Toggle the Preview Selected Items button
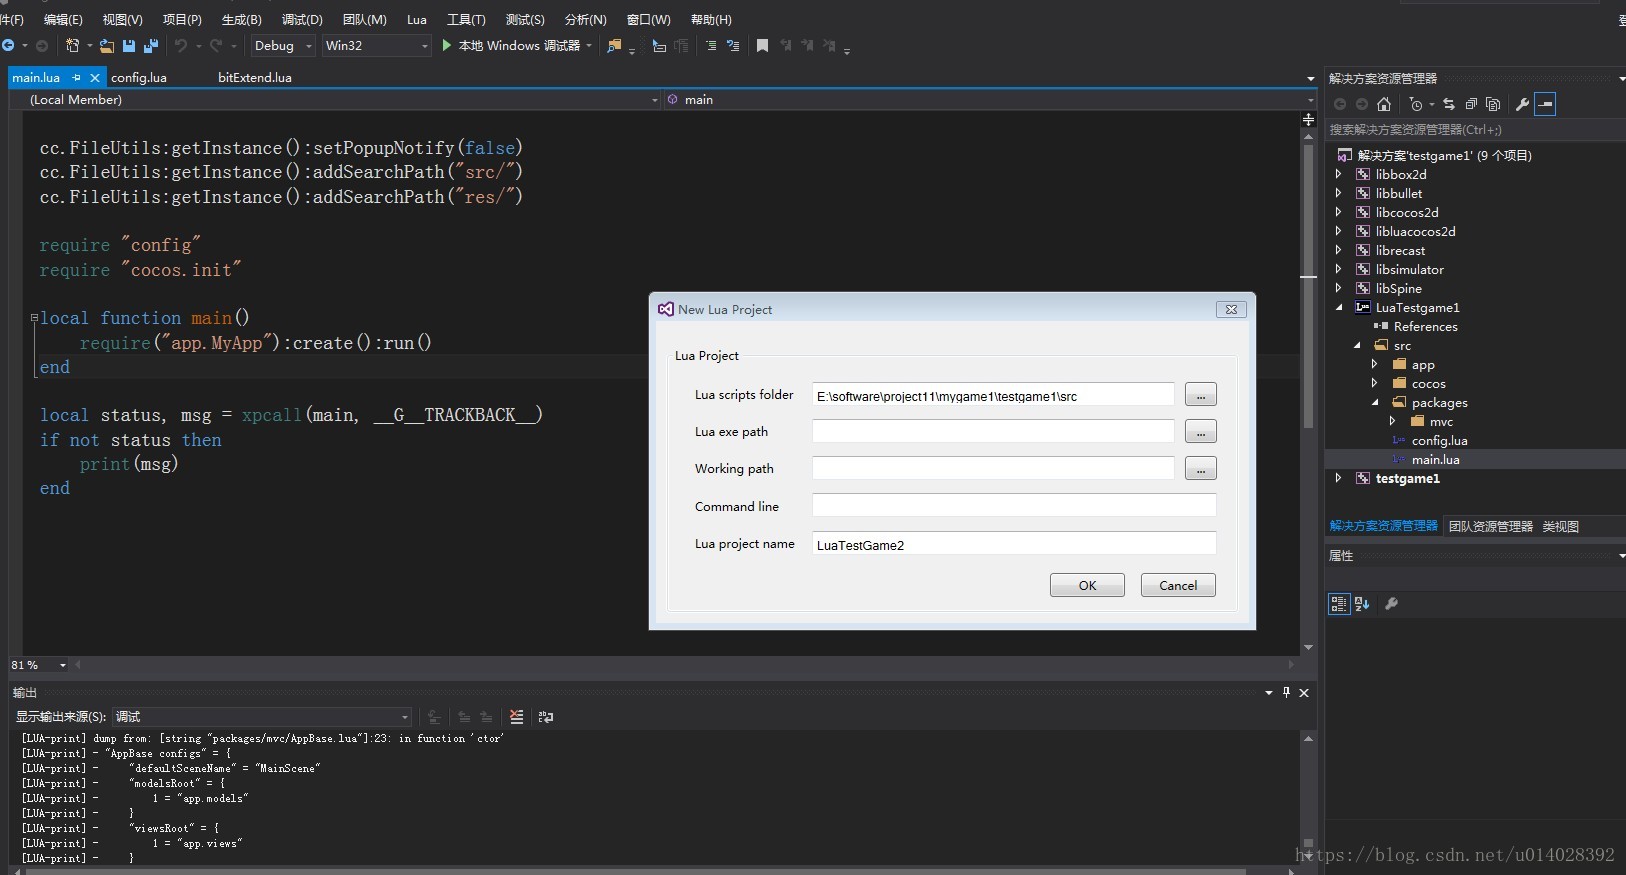 [x=1545, y=104]
